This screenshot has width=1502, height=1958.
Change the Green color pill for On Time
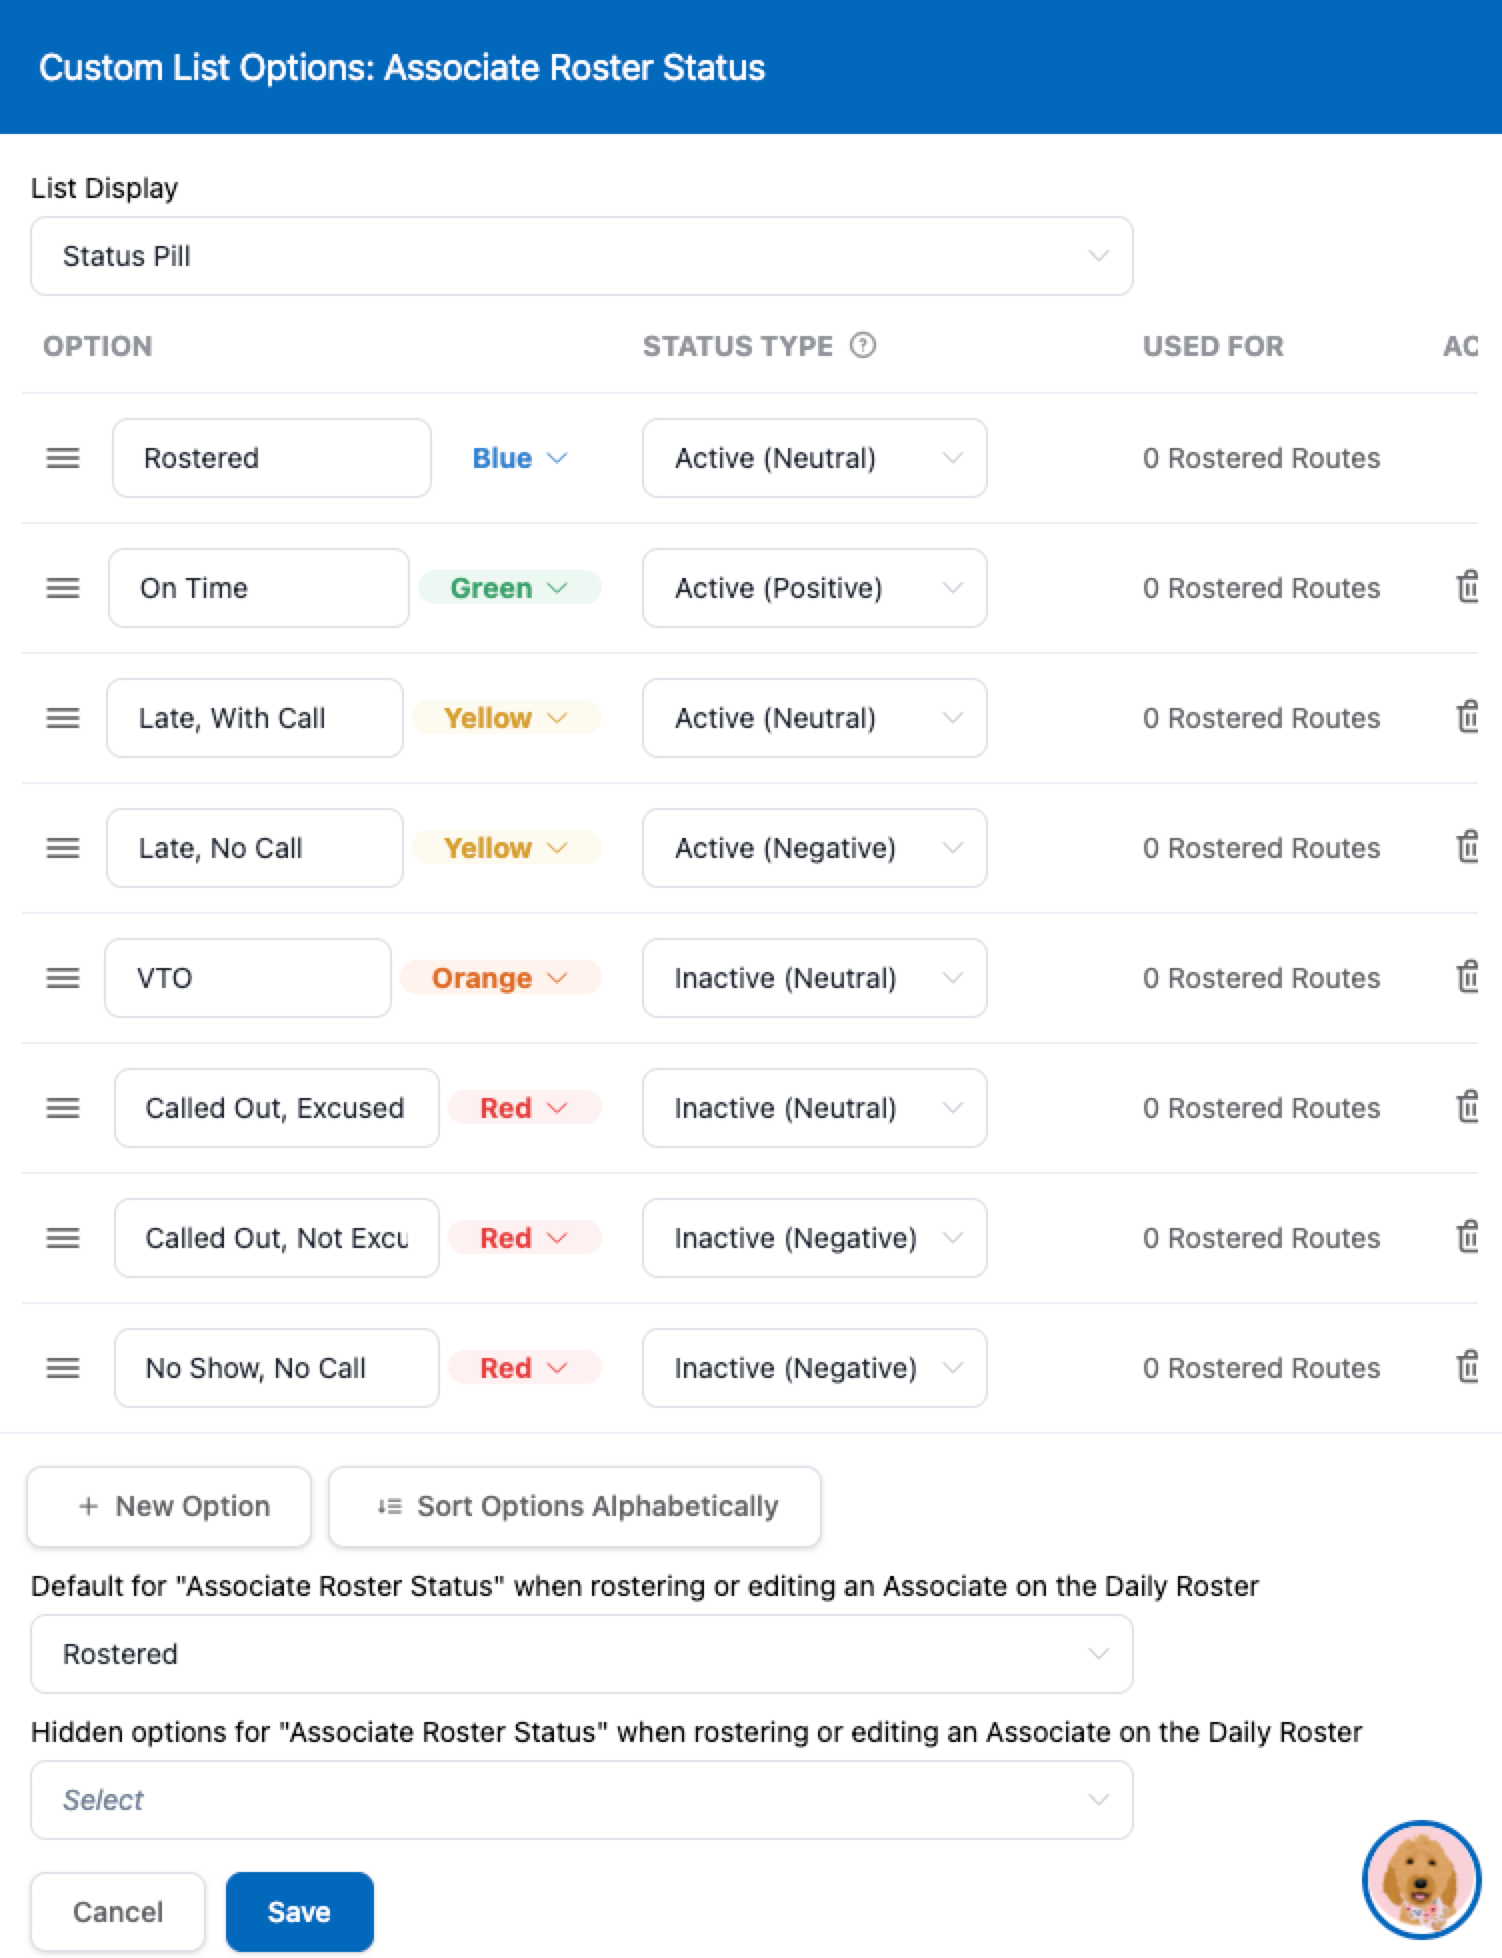pyautogui.click(x=509, y=588)
